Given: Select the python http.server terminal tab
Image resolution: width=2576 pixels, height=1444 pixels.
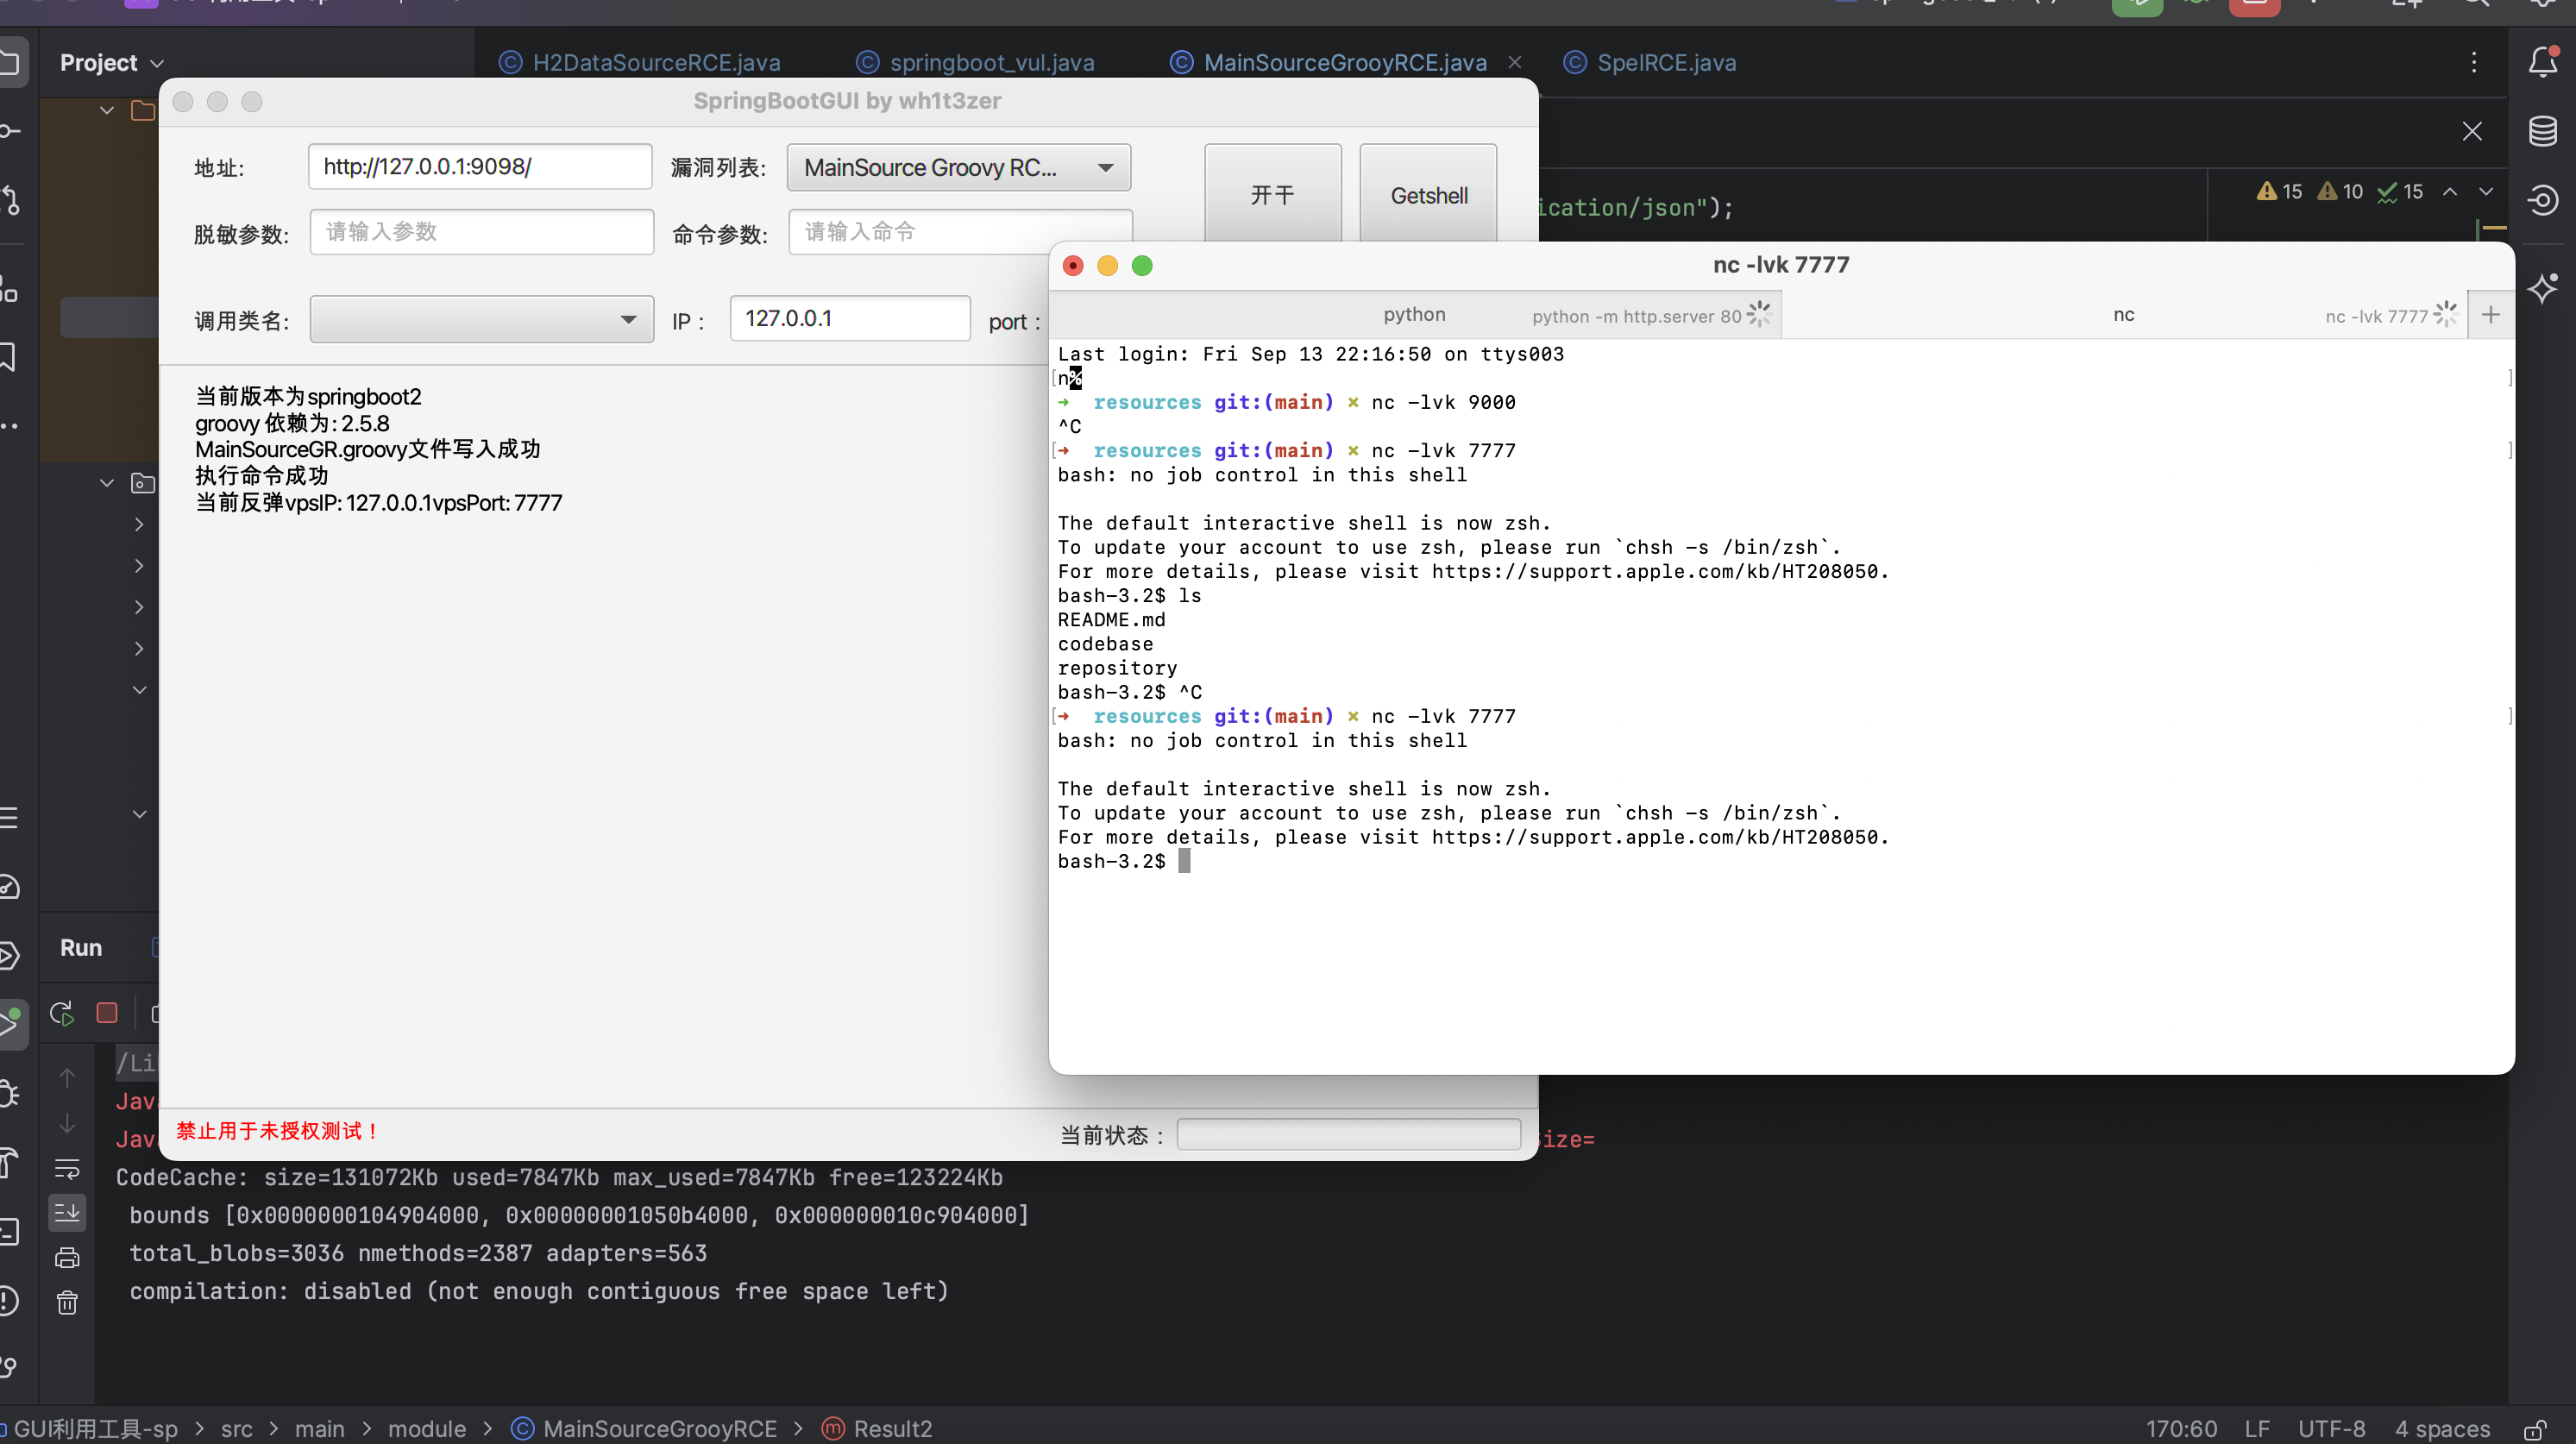Looking at the screenshot, I should (1414, 315).
